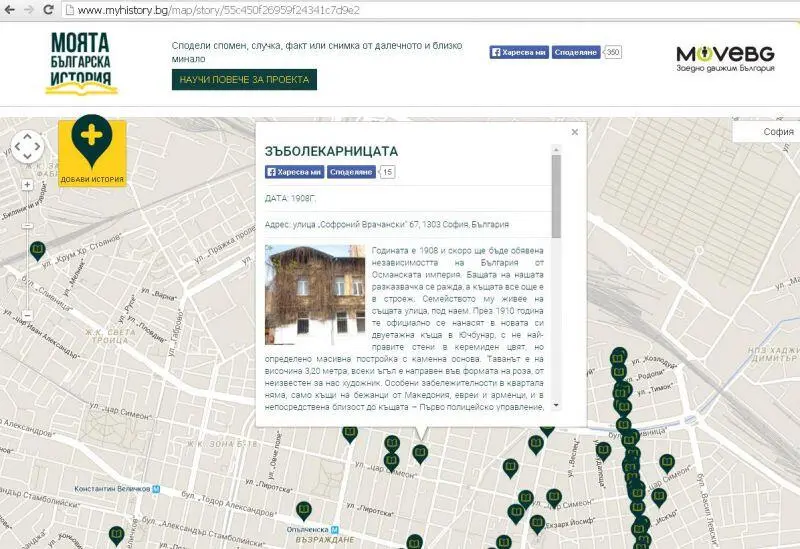This screenshot has width=800, height=549.
Task: Click 'Научи повече за проекта' button
Action: (244, 79)
